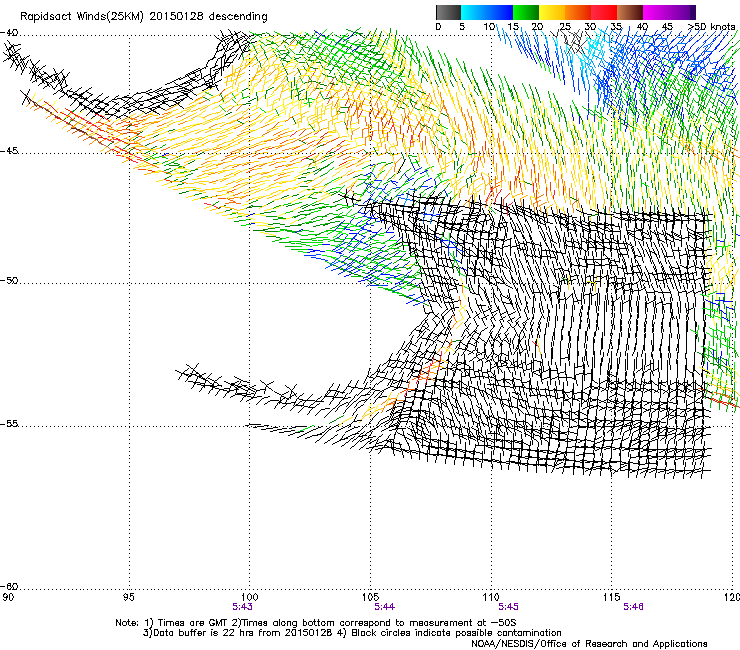This screenshot has width=740, height=650.
Task: Click the latitude axis label '-45'
Action: pos(9,151)
